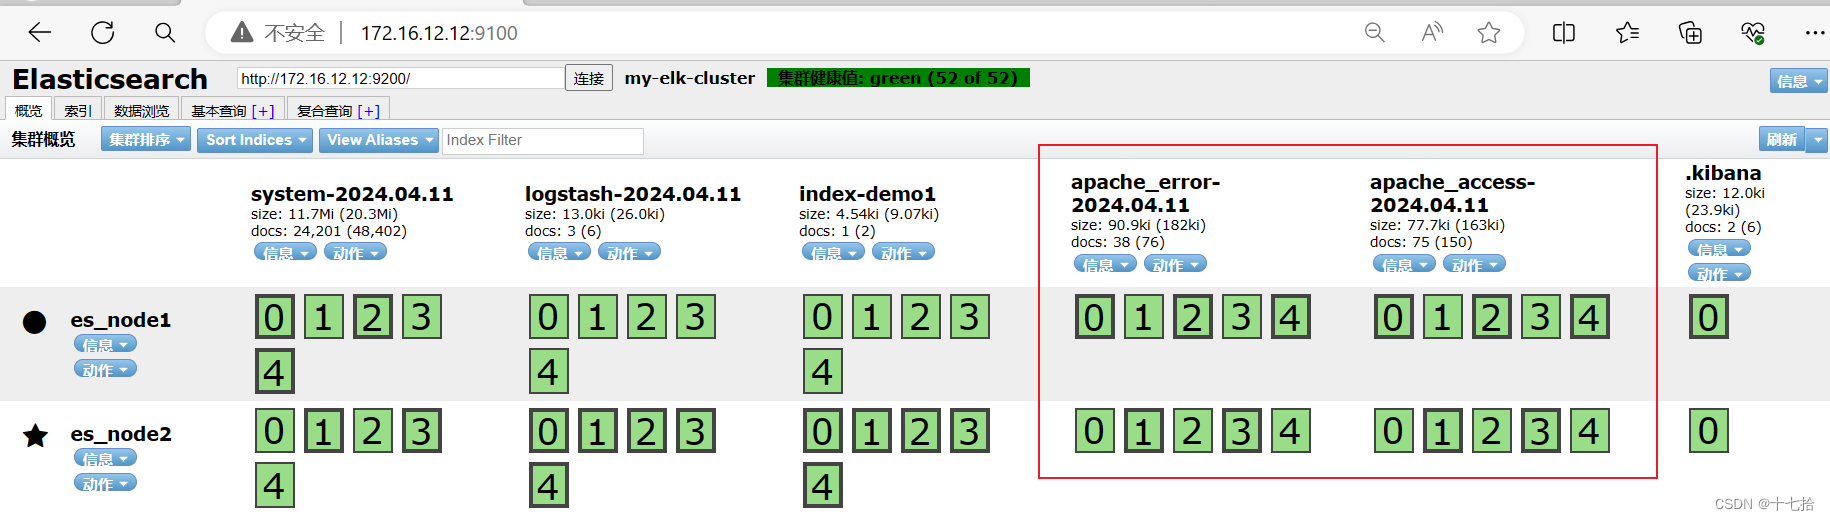
Task: Click the 刷新 refresh button
Action: [1782, 139]
